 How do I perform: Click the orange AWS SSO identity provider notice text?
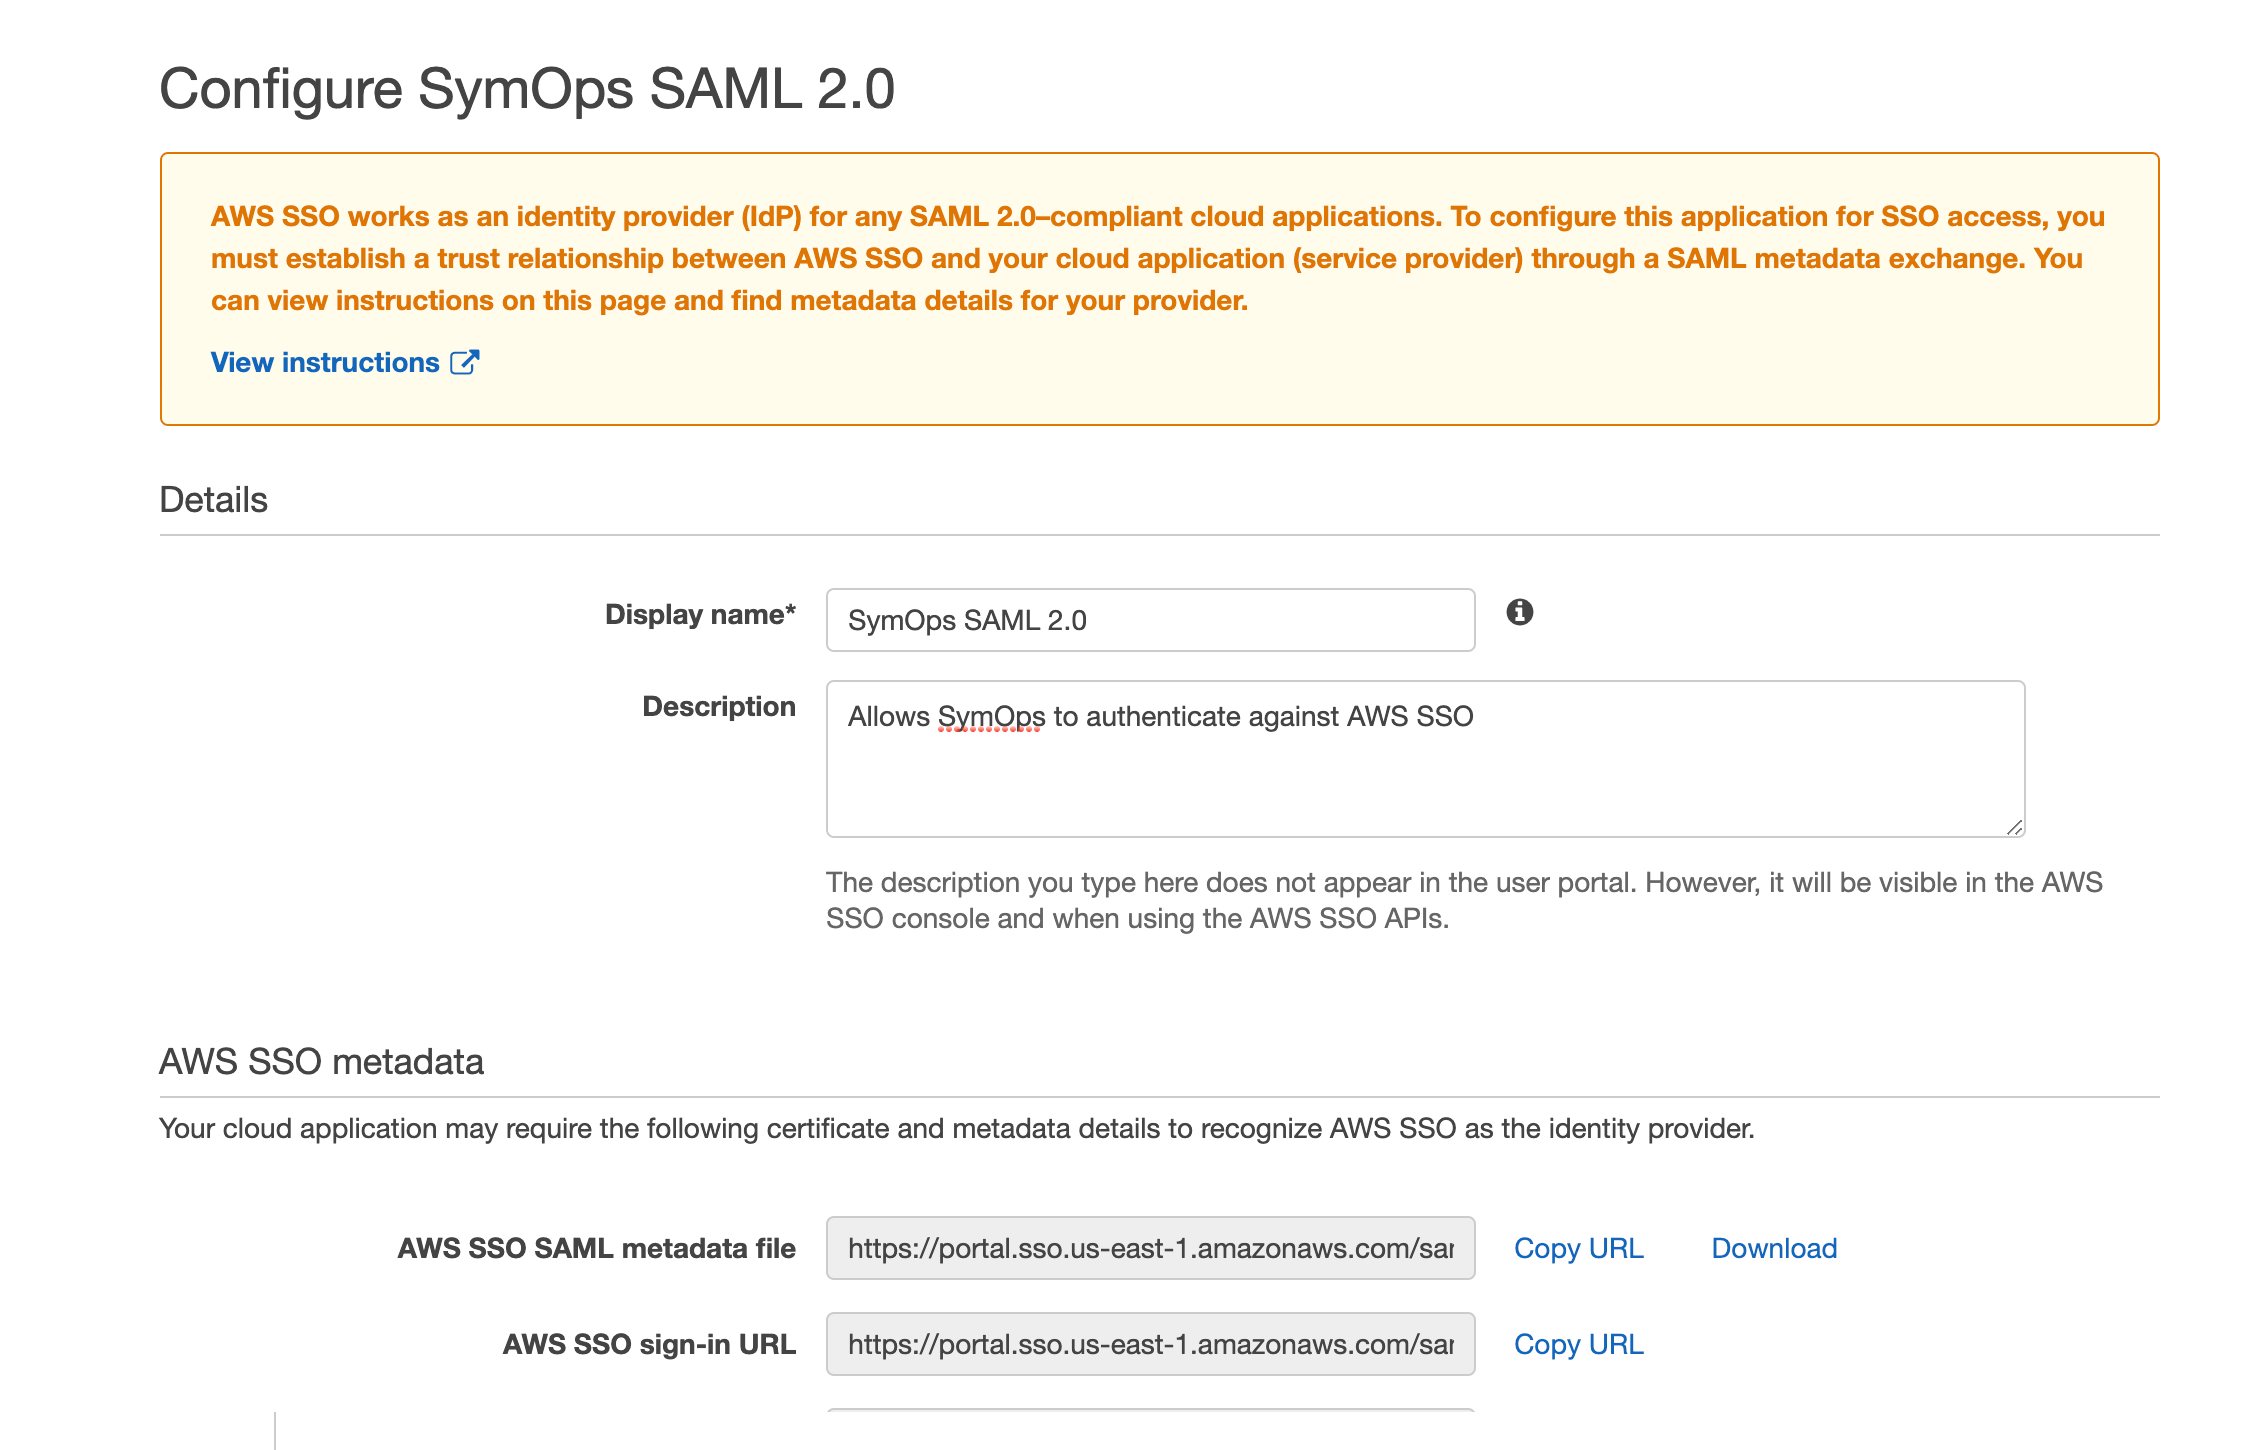(x=1158, y=258)
